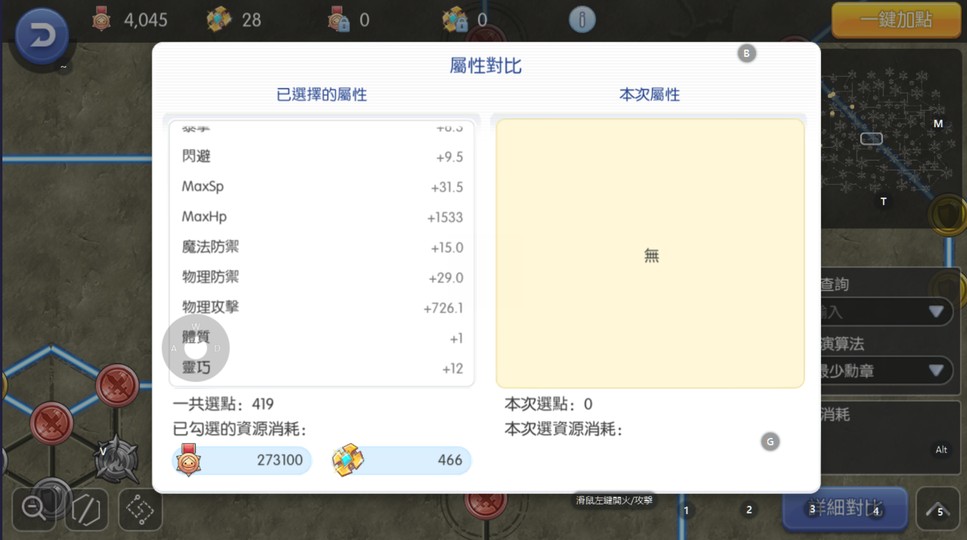Click the gold gem currency icon showing 28

click(x=218, y=19)
